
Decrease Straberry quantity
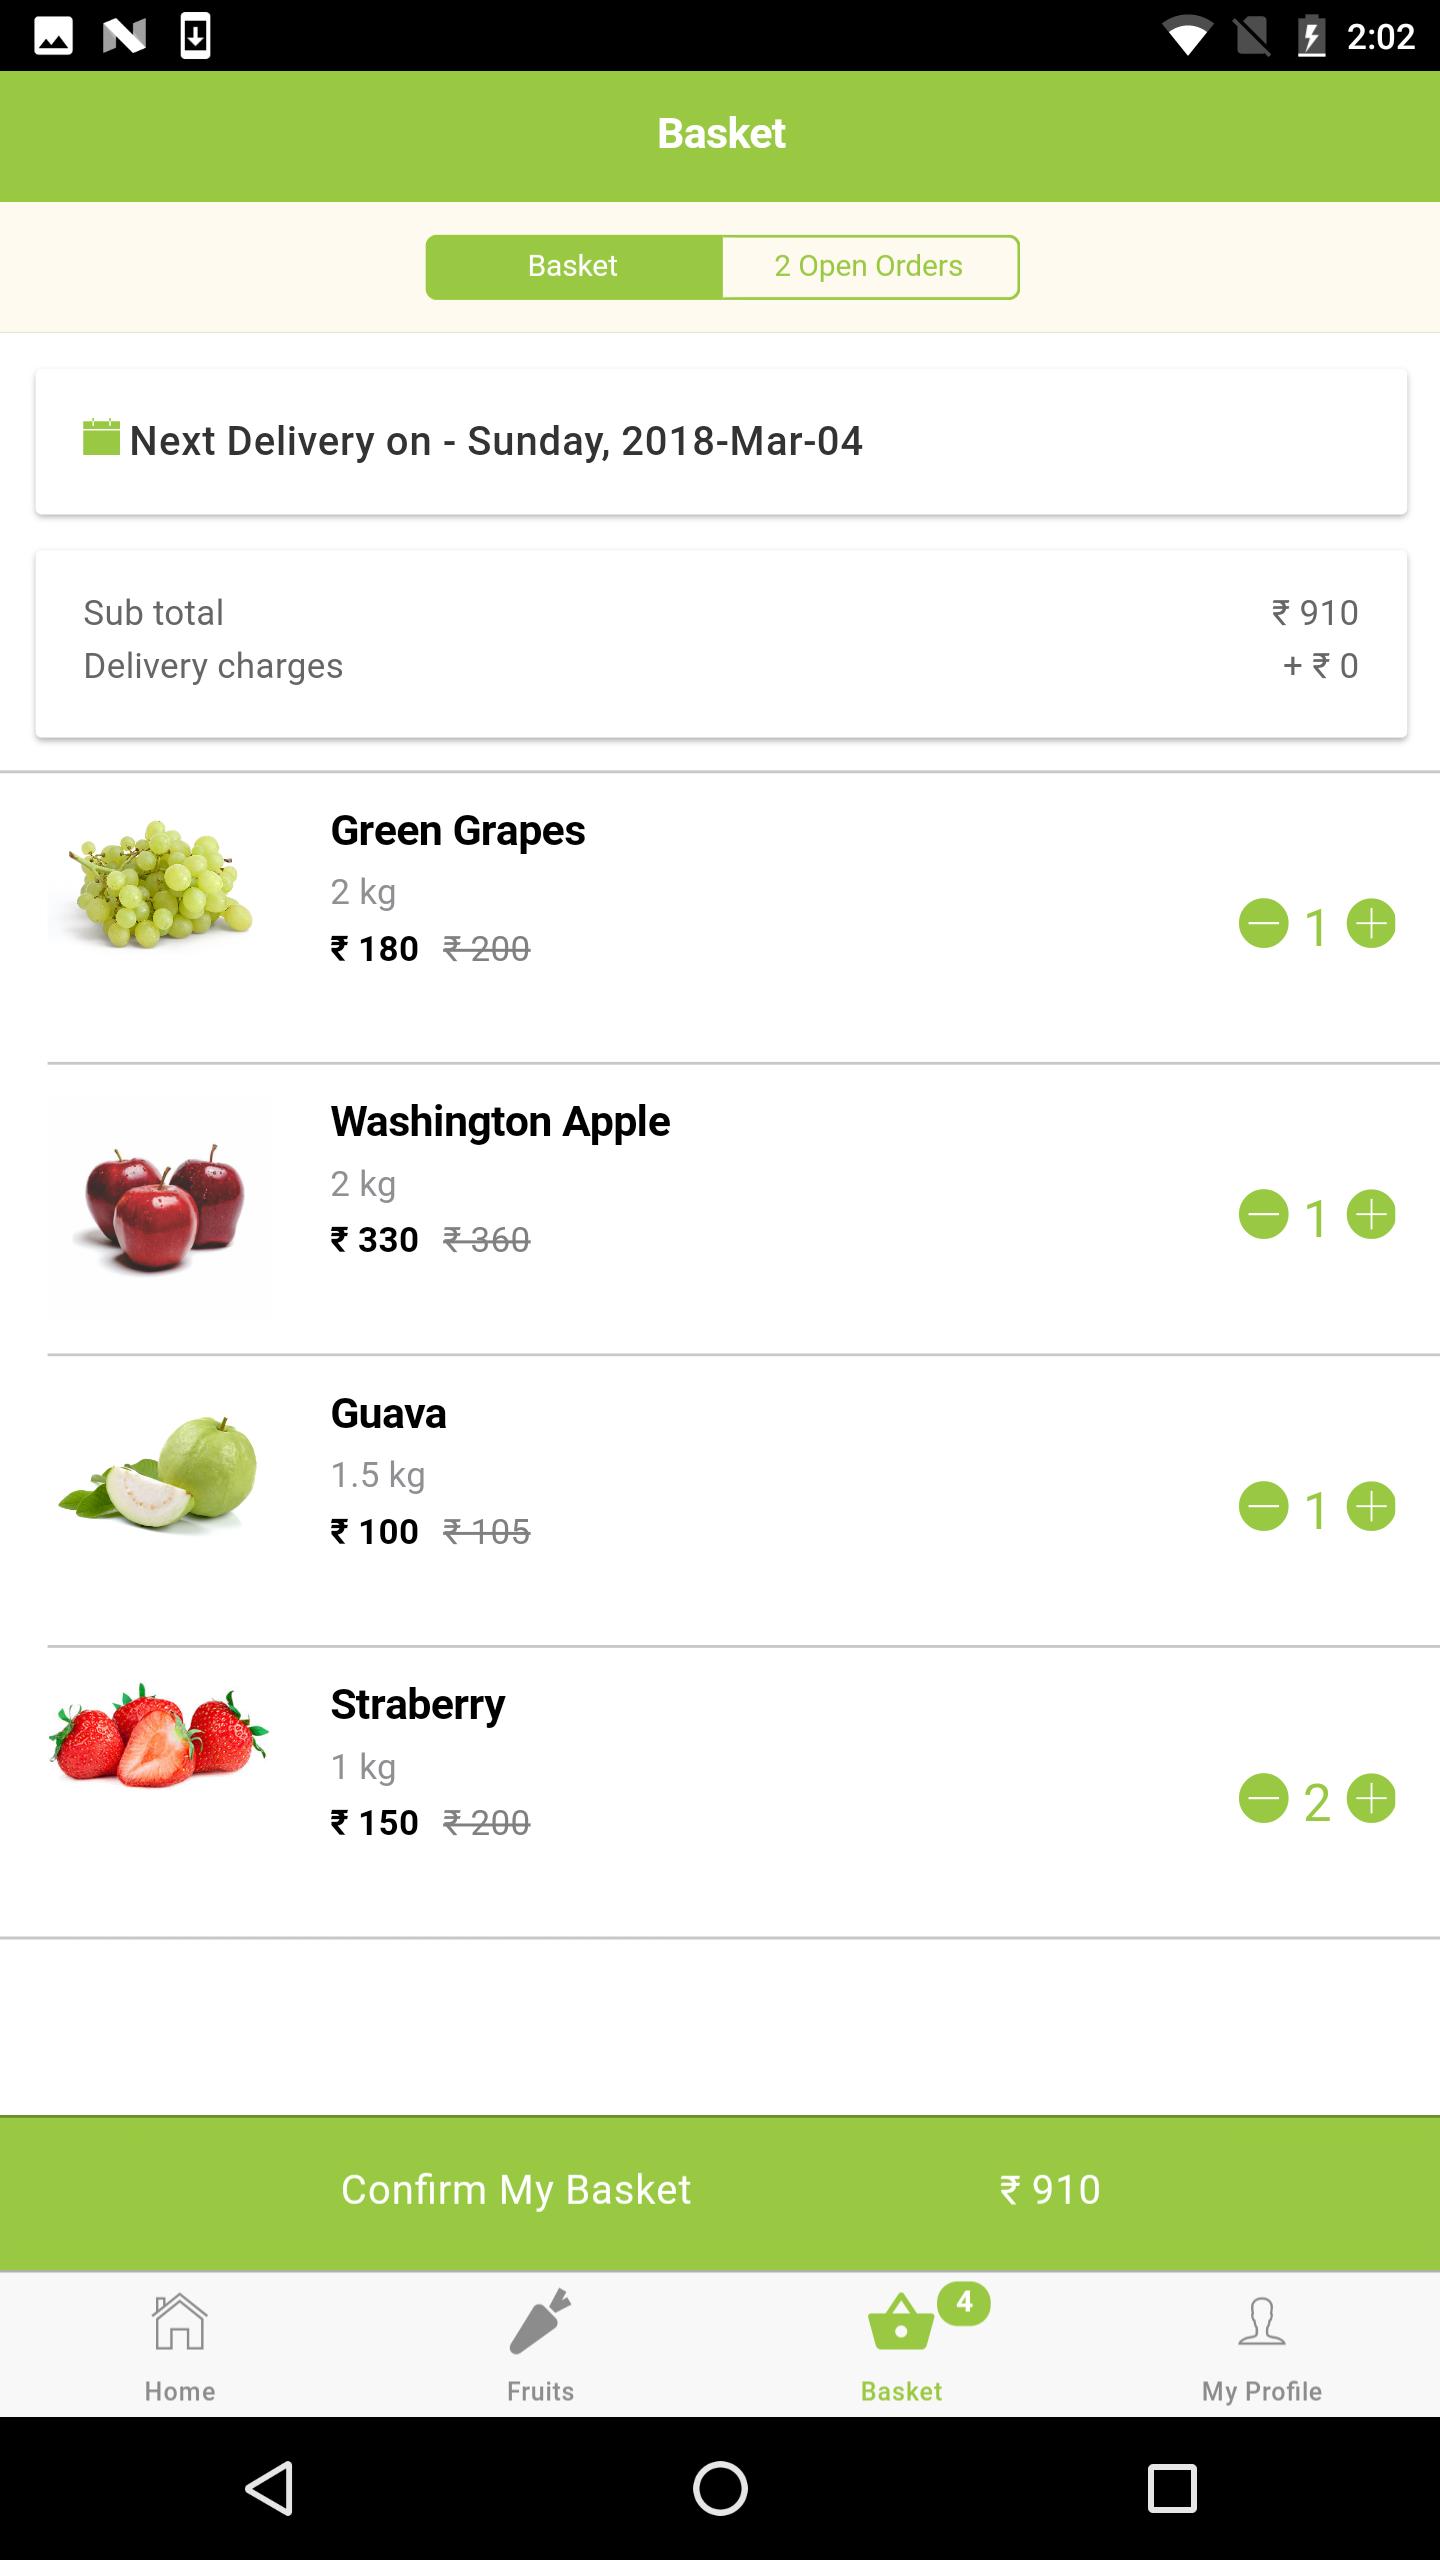[1263, 1799]
